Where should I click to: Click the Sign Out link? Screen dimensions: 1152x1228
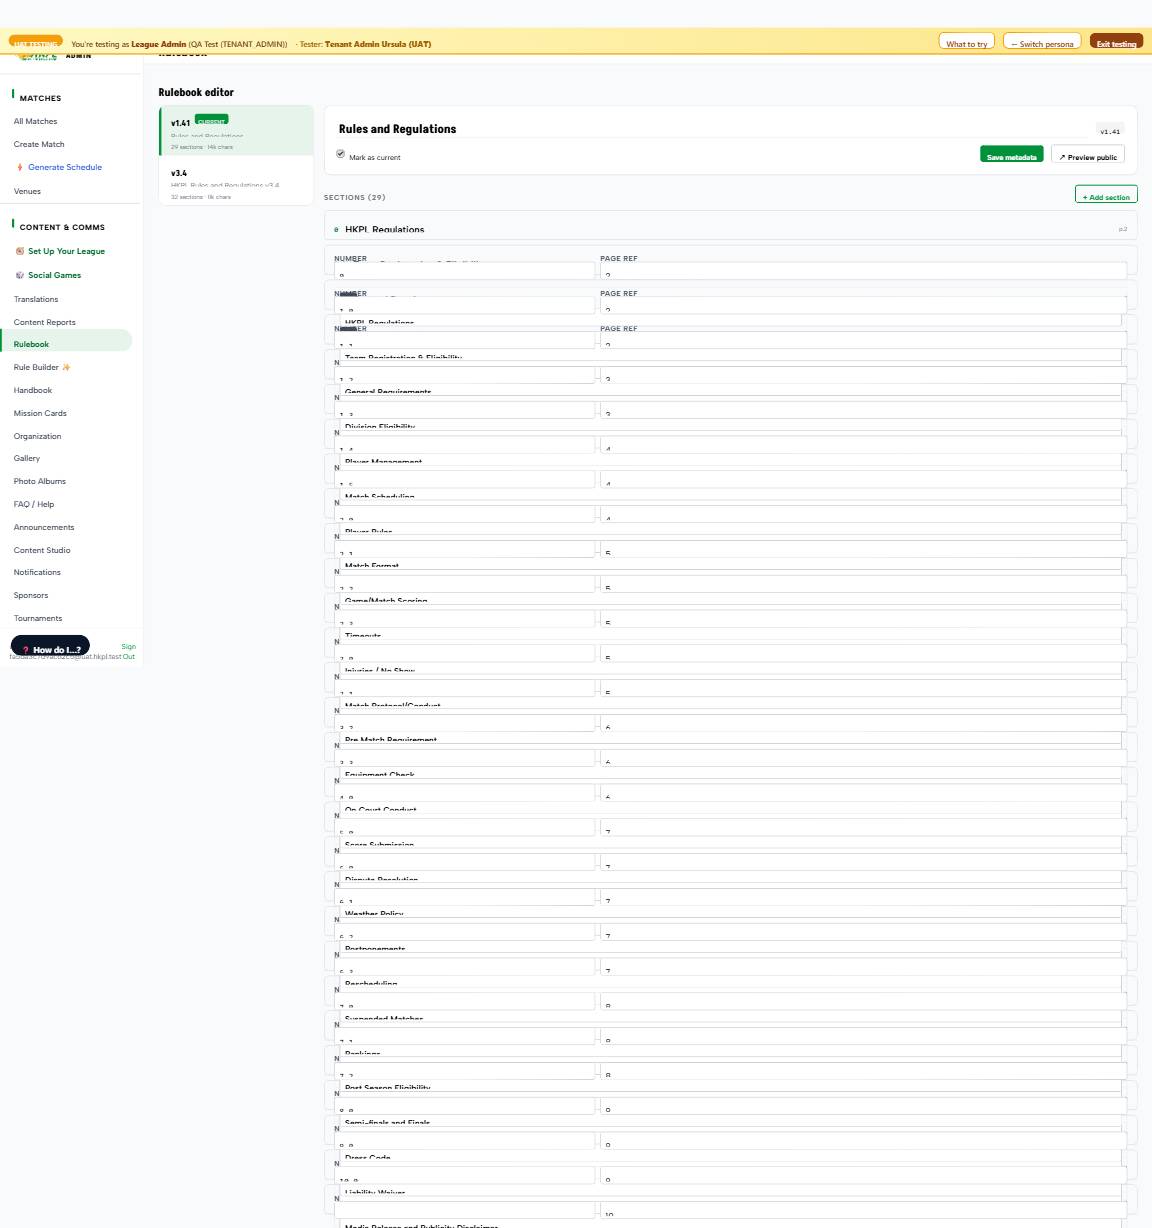[128, 651]
